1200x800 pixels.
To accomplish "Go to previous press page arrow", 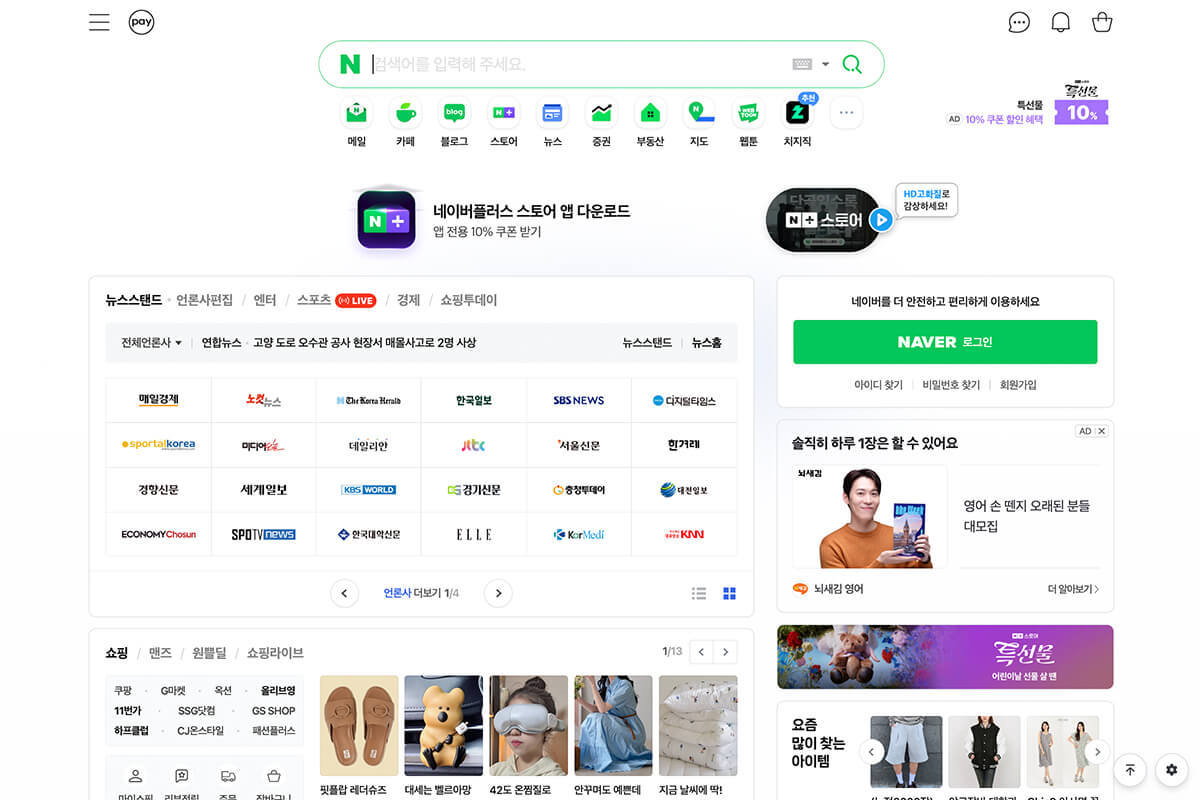I will click(x=344, y=593).
